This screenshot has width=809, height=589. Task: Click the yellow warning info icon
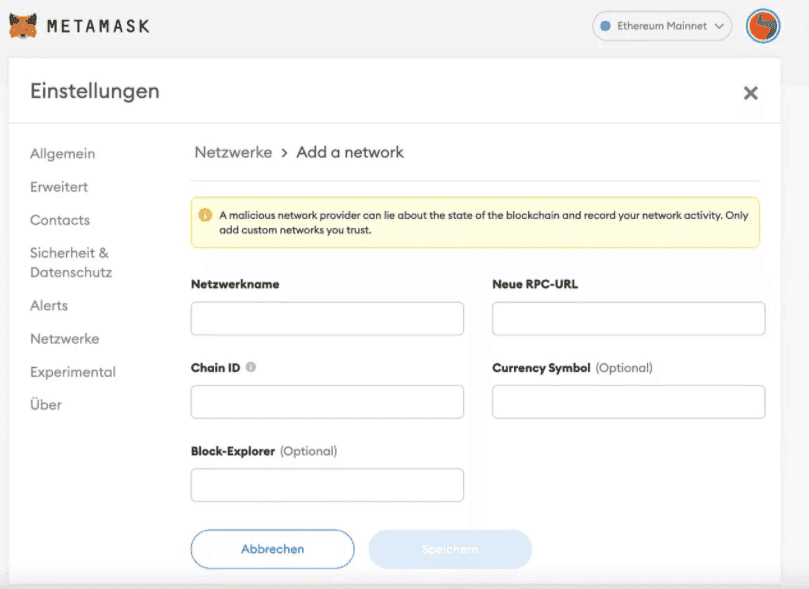pyautogui.click(x=205, y=215)
